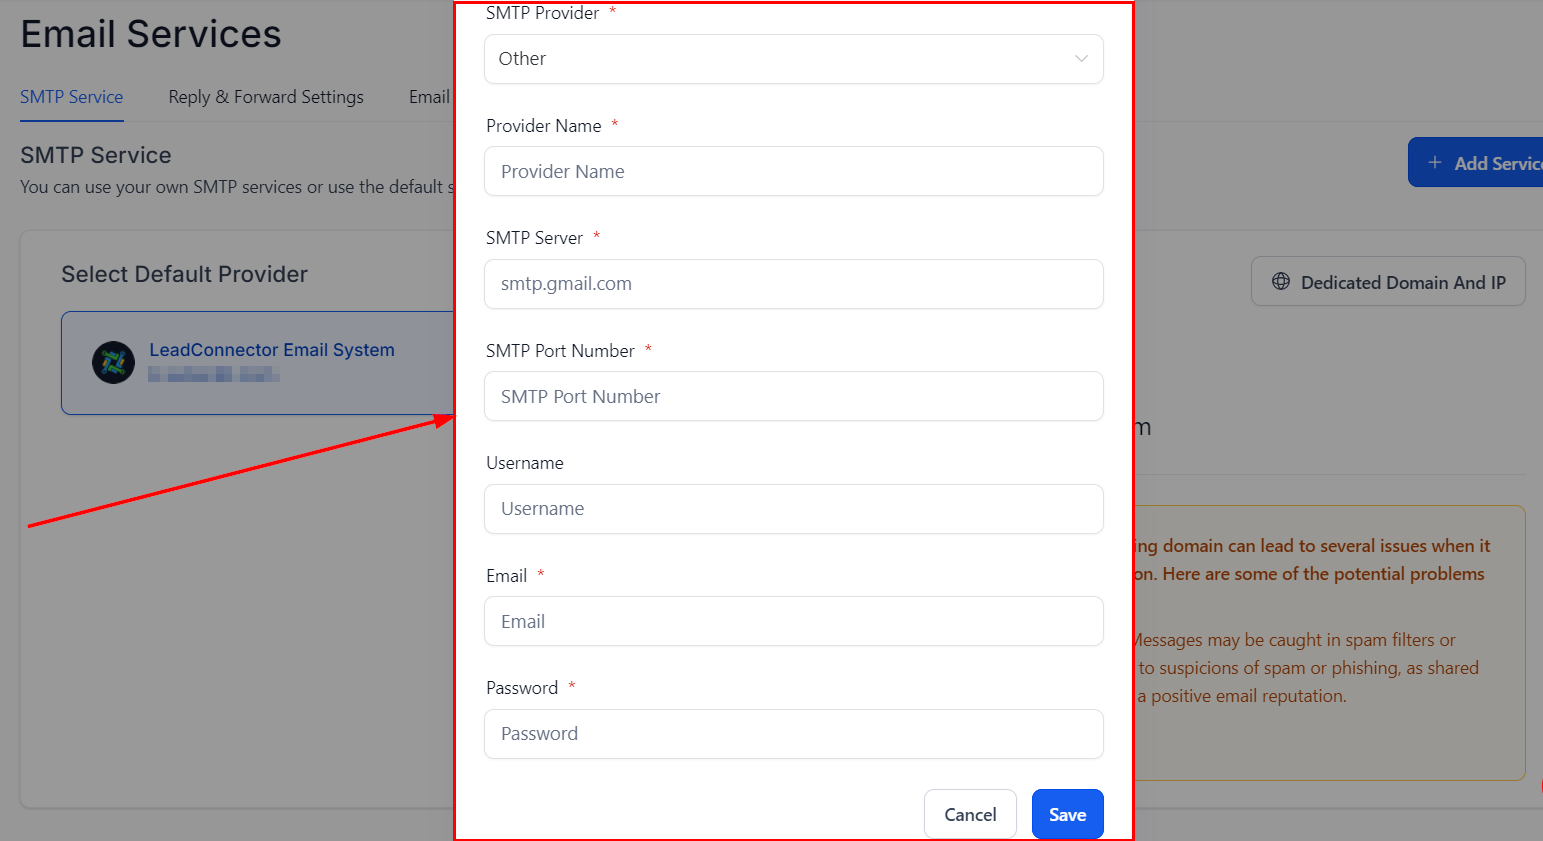Screen dimensions: 1543x841
Task: Click the Username field label
Action: pos(525,463)
